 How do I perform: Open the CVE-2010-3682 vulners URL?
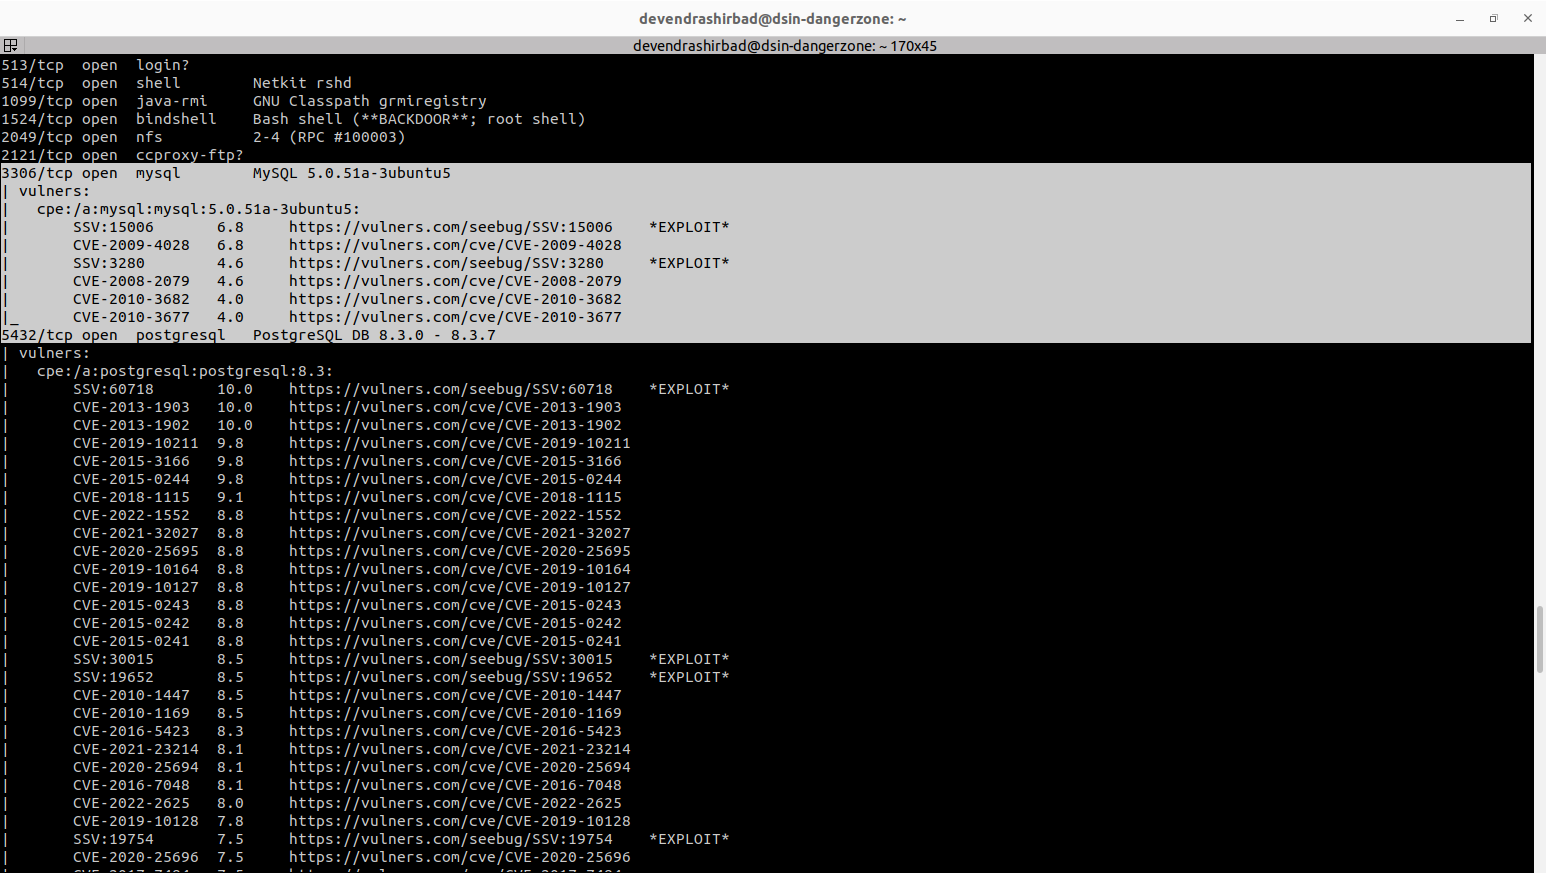pyautogui.click(x=455, y=299)
